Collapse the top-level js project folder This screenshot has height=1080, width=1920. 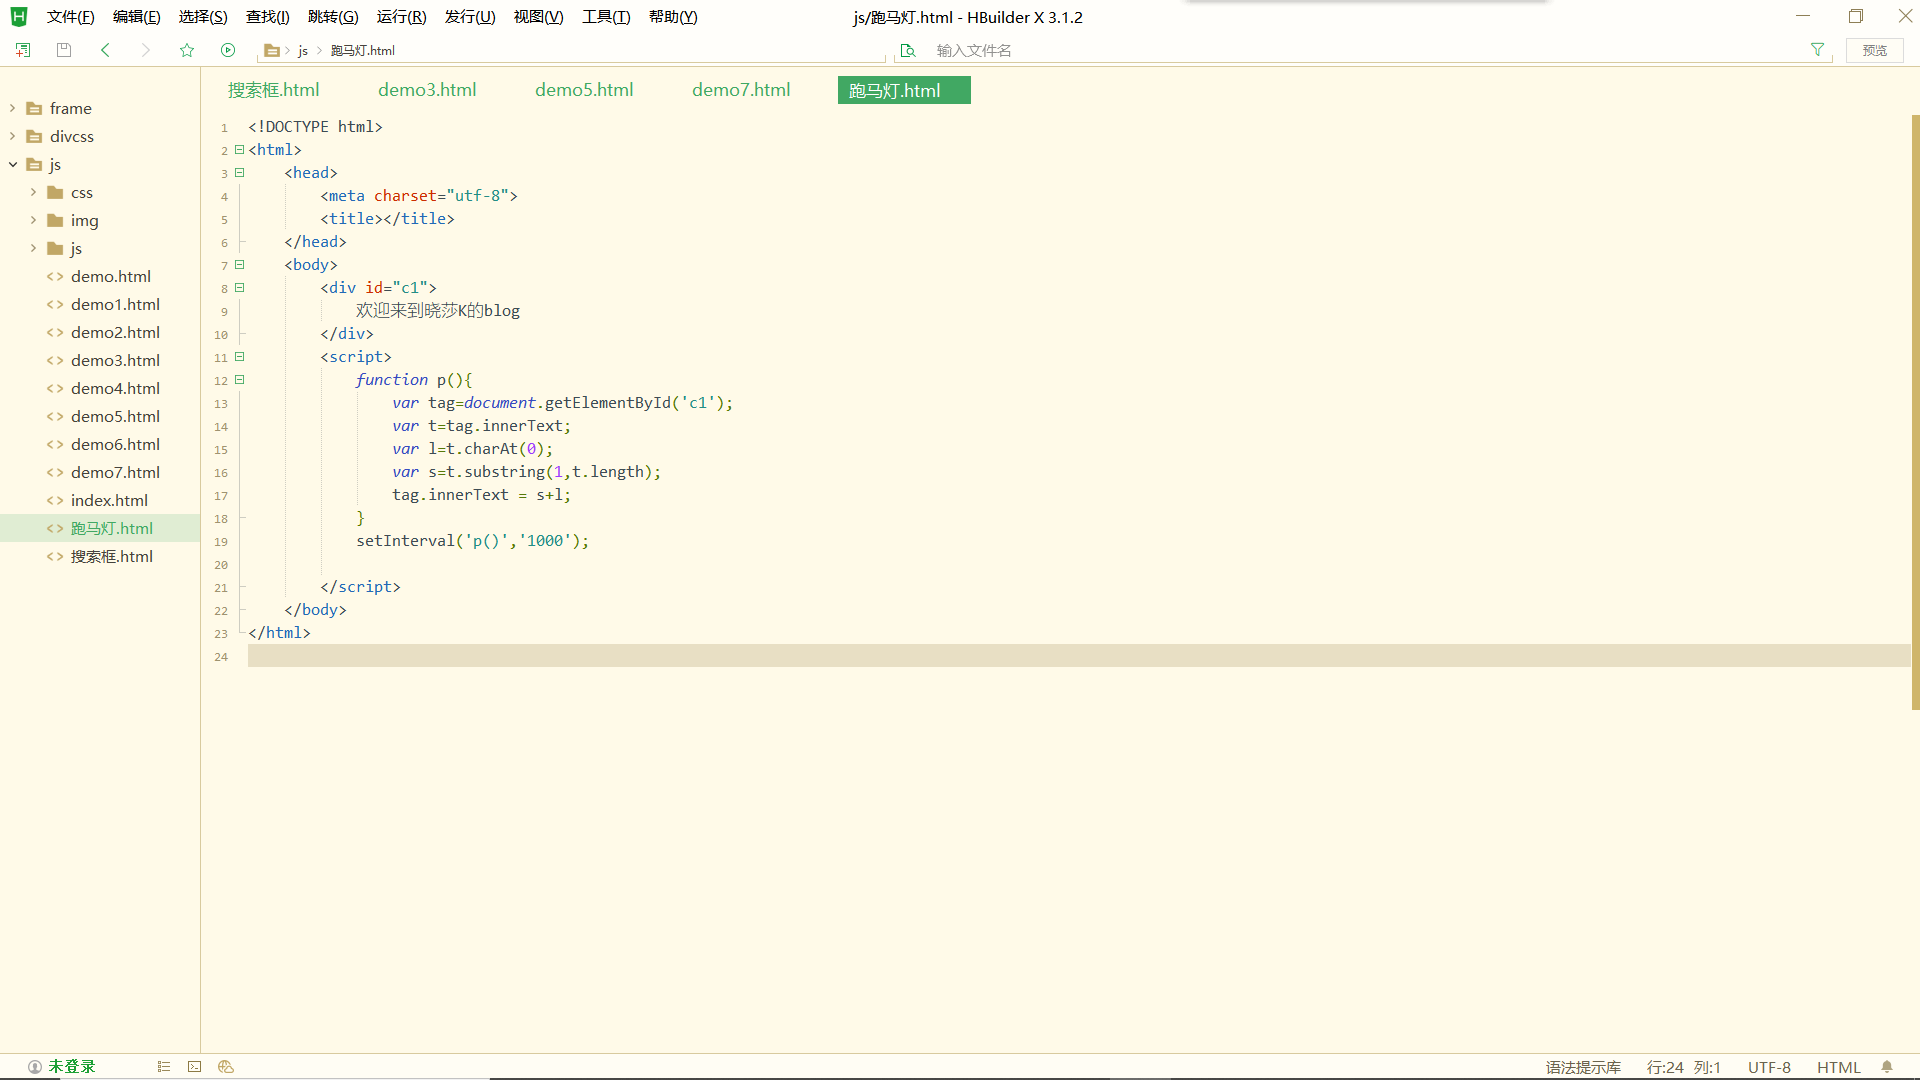click(12, 164)
